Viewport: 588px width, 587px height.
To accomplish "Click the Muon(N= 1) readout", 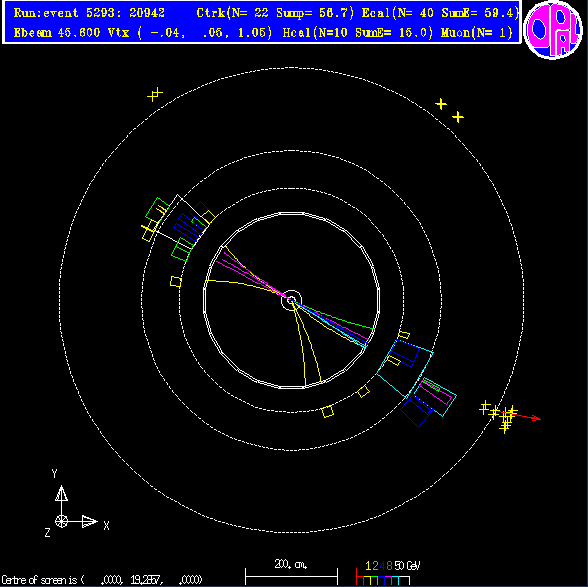I will coord(477,33).
